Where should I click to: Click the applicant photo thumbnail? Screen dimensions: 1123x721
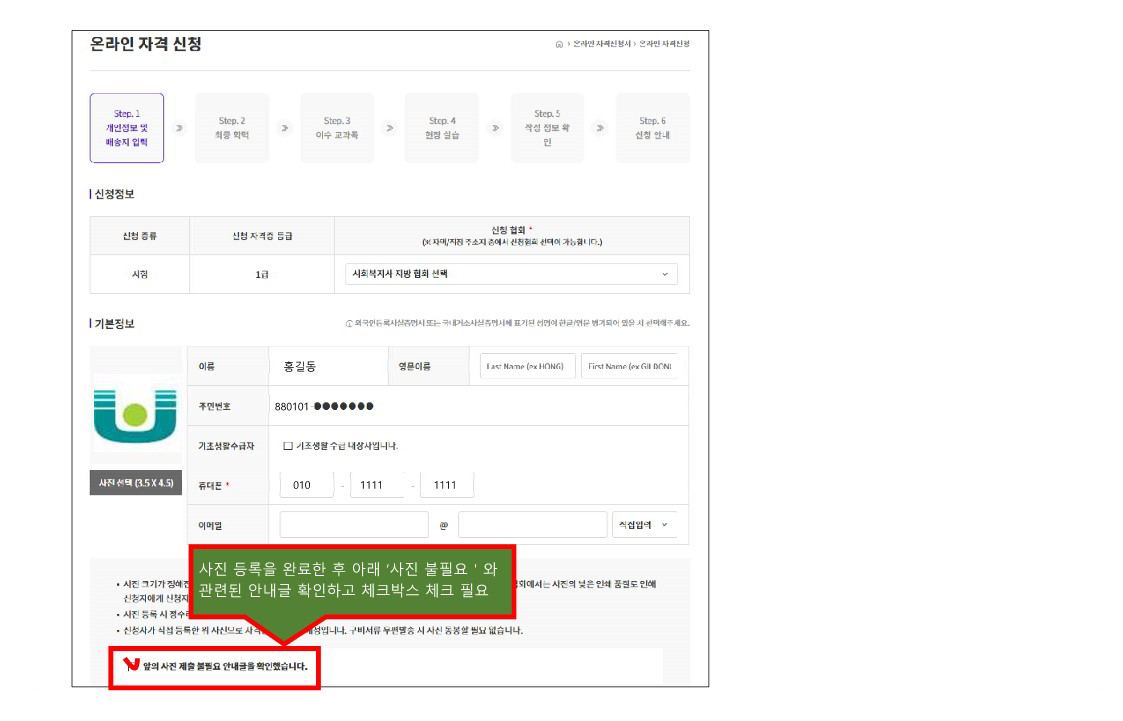point(135,415)
